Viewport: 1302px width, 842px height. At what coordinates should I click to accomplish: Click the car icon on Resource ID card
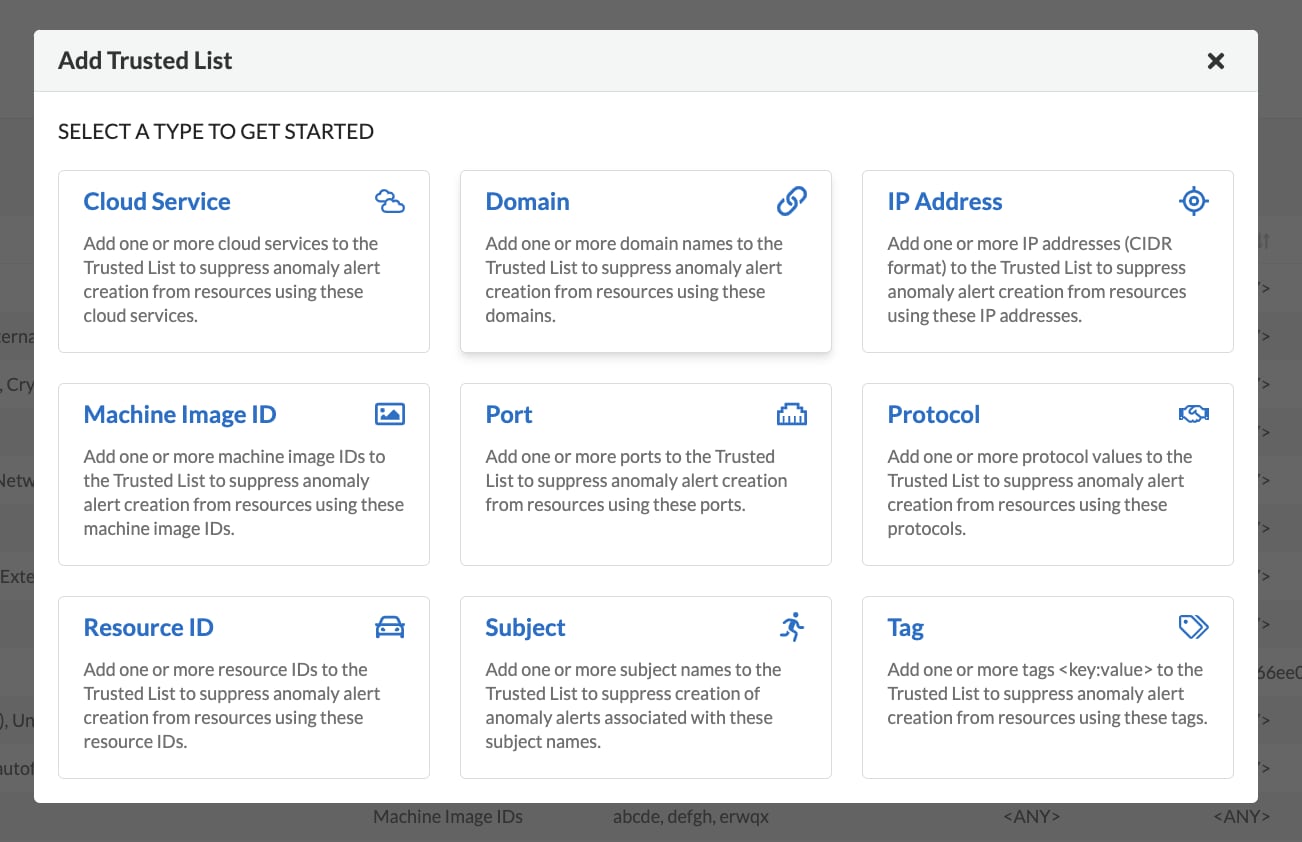click(x=389, y=627)
